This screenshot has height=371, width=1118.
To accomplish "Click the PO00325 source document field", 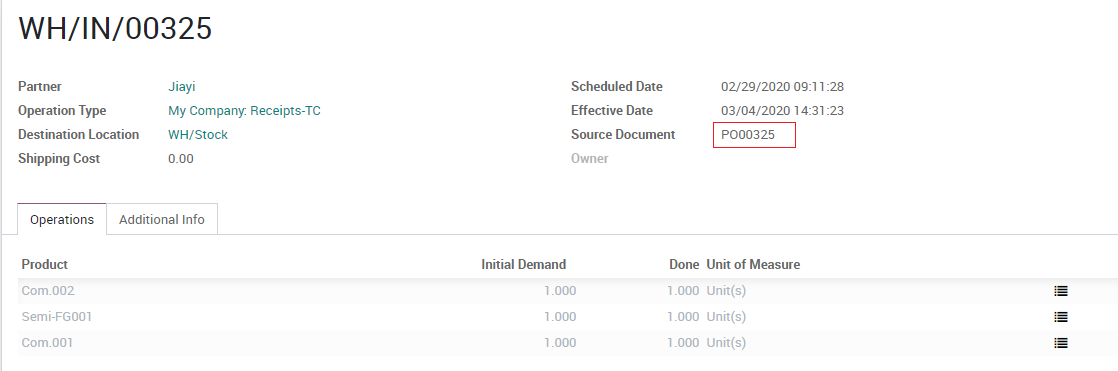I will (x=754, y=135).
